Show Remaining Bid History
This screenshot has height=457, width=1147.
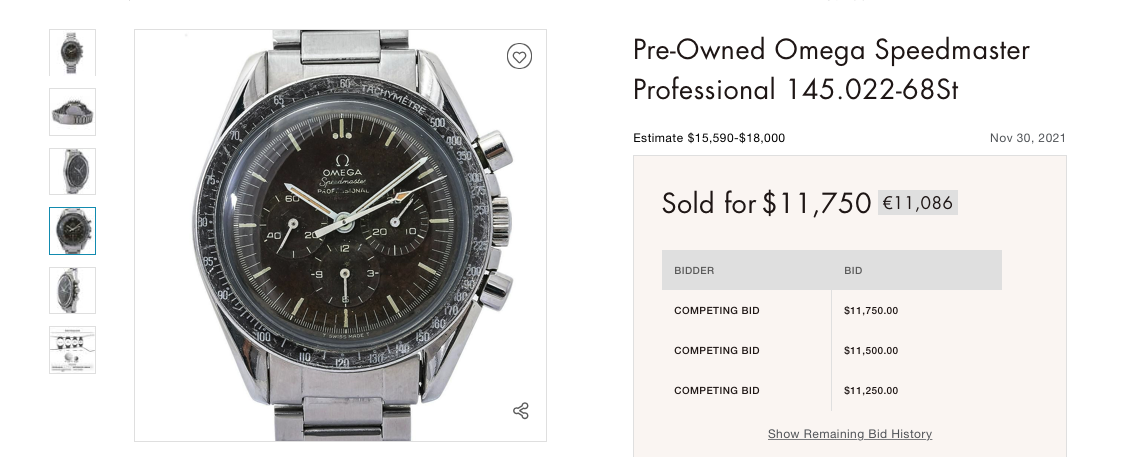[x=849, y=434]
